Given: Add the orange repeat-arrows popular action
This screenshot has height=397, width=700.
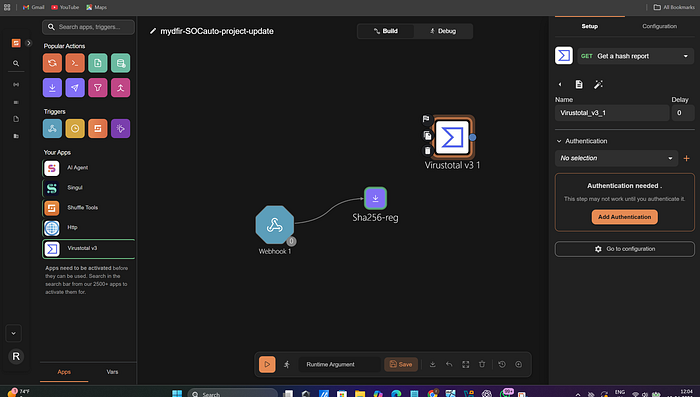Looking at the screenshot, I should point(52,63).
